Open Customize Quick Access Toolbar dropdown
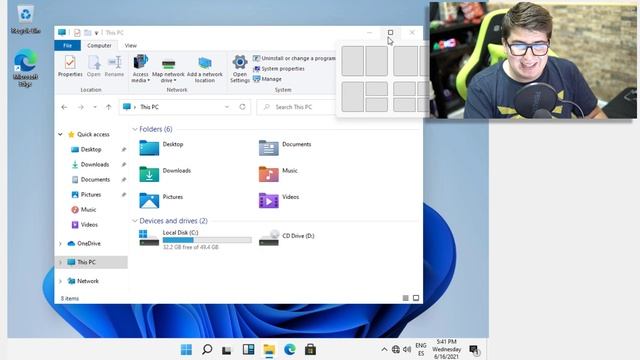 coord(96,33)
